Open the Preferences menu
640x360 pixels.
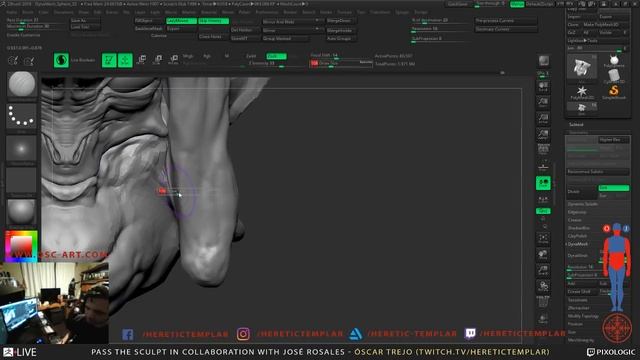(267, 12)
